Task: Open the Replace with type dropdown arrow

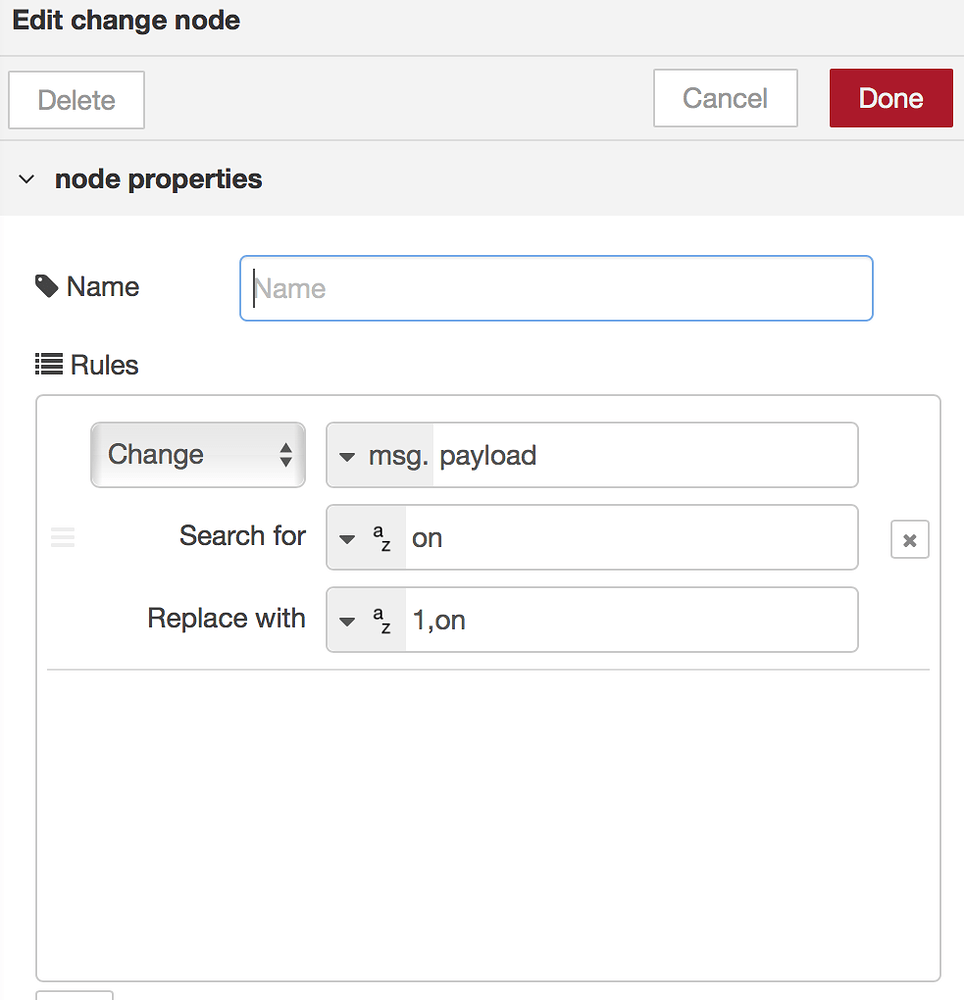Action: [347, 619]
